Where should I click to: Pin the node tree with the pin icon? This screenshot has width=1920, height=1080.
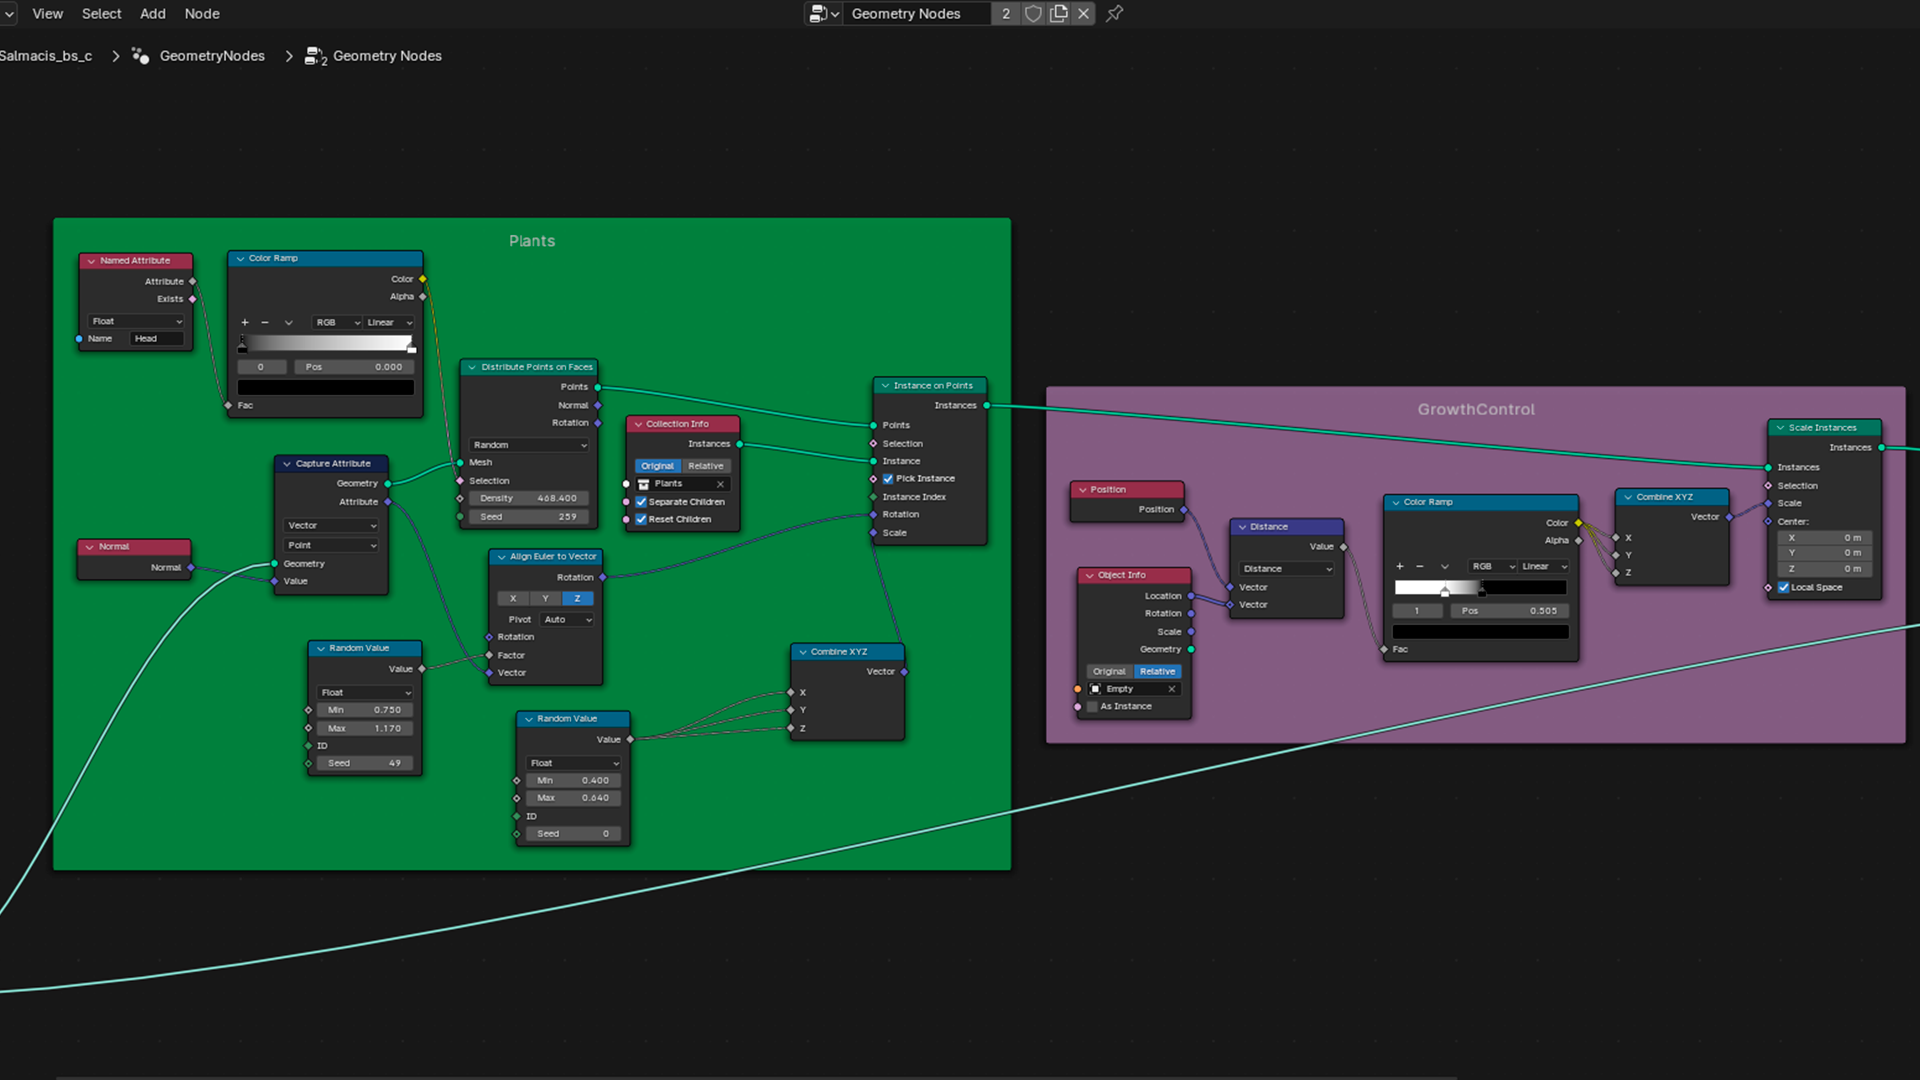(x=1114, y=14)
